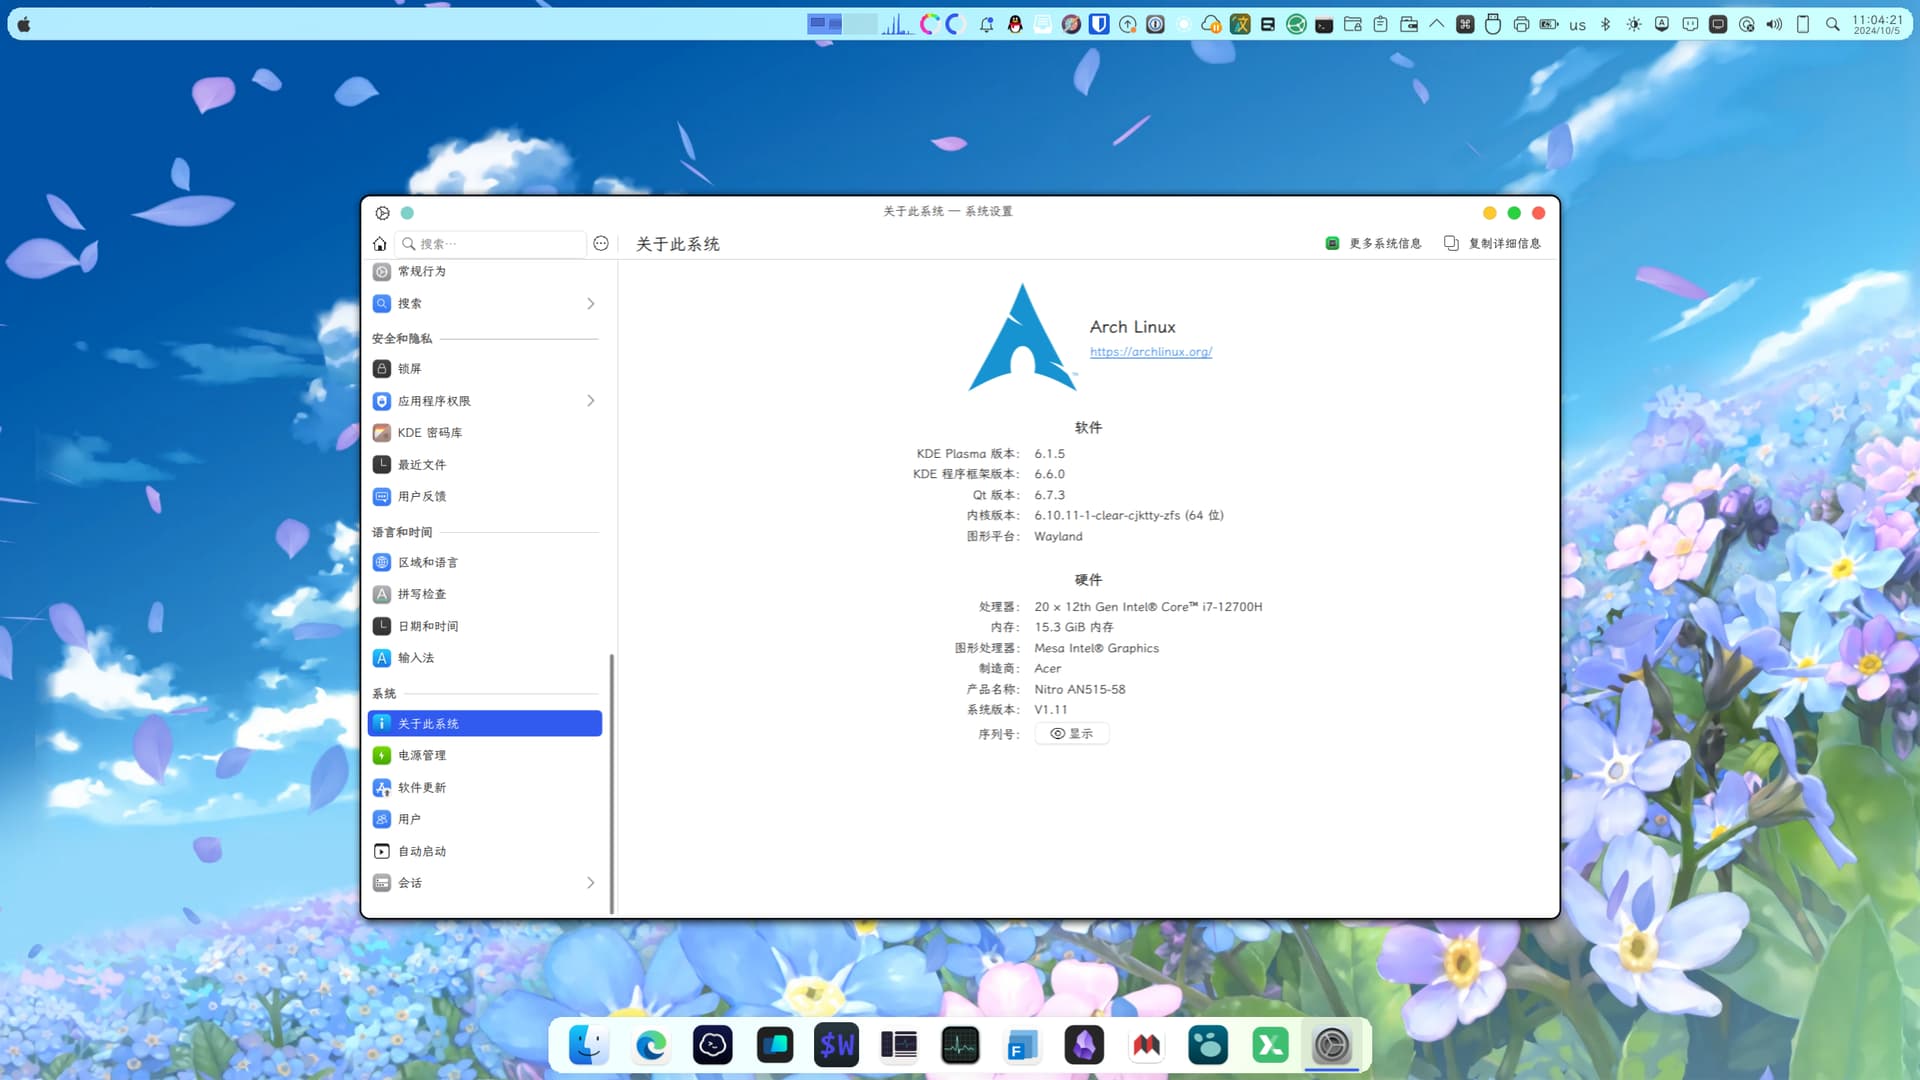Open the spotlight search icon in menu bar
This screenshot has width=1920, height=1080.
(x=1833, y=25)
